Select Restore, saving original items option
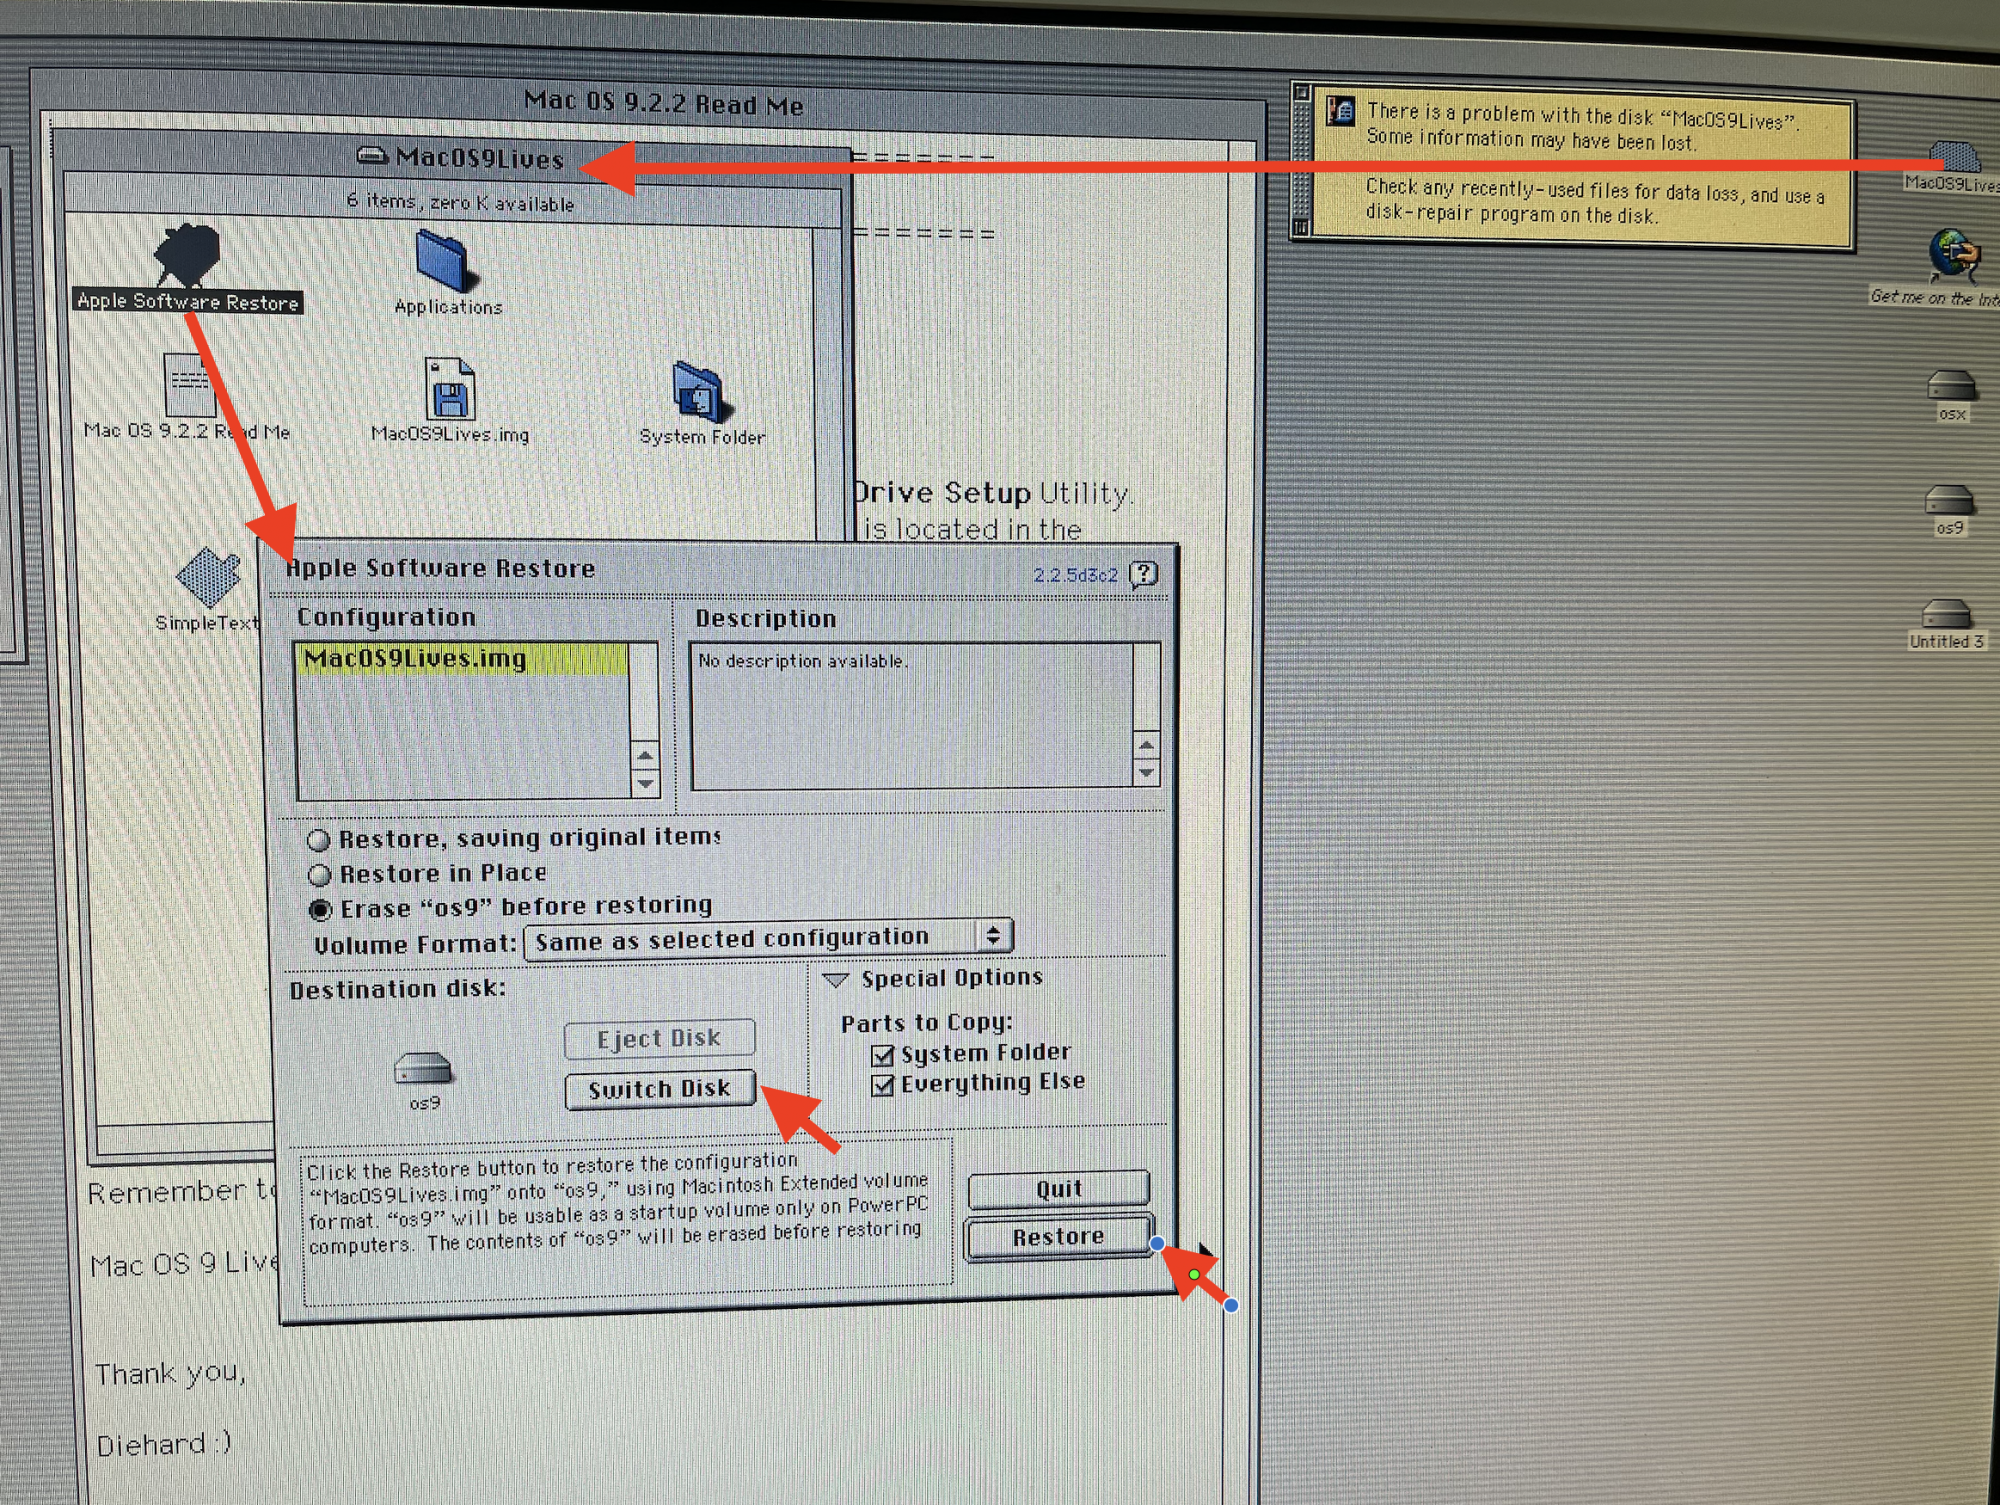The width and height of the screenshot is (2000, 1505). [319, 839]
